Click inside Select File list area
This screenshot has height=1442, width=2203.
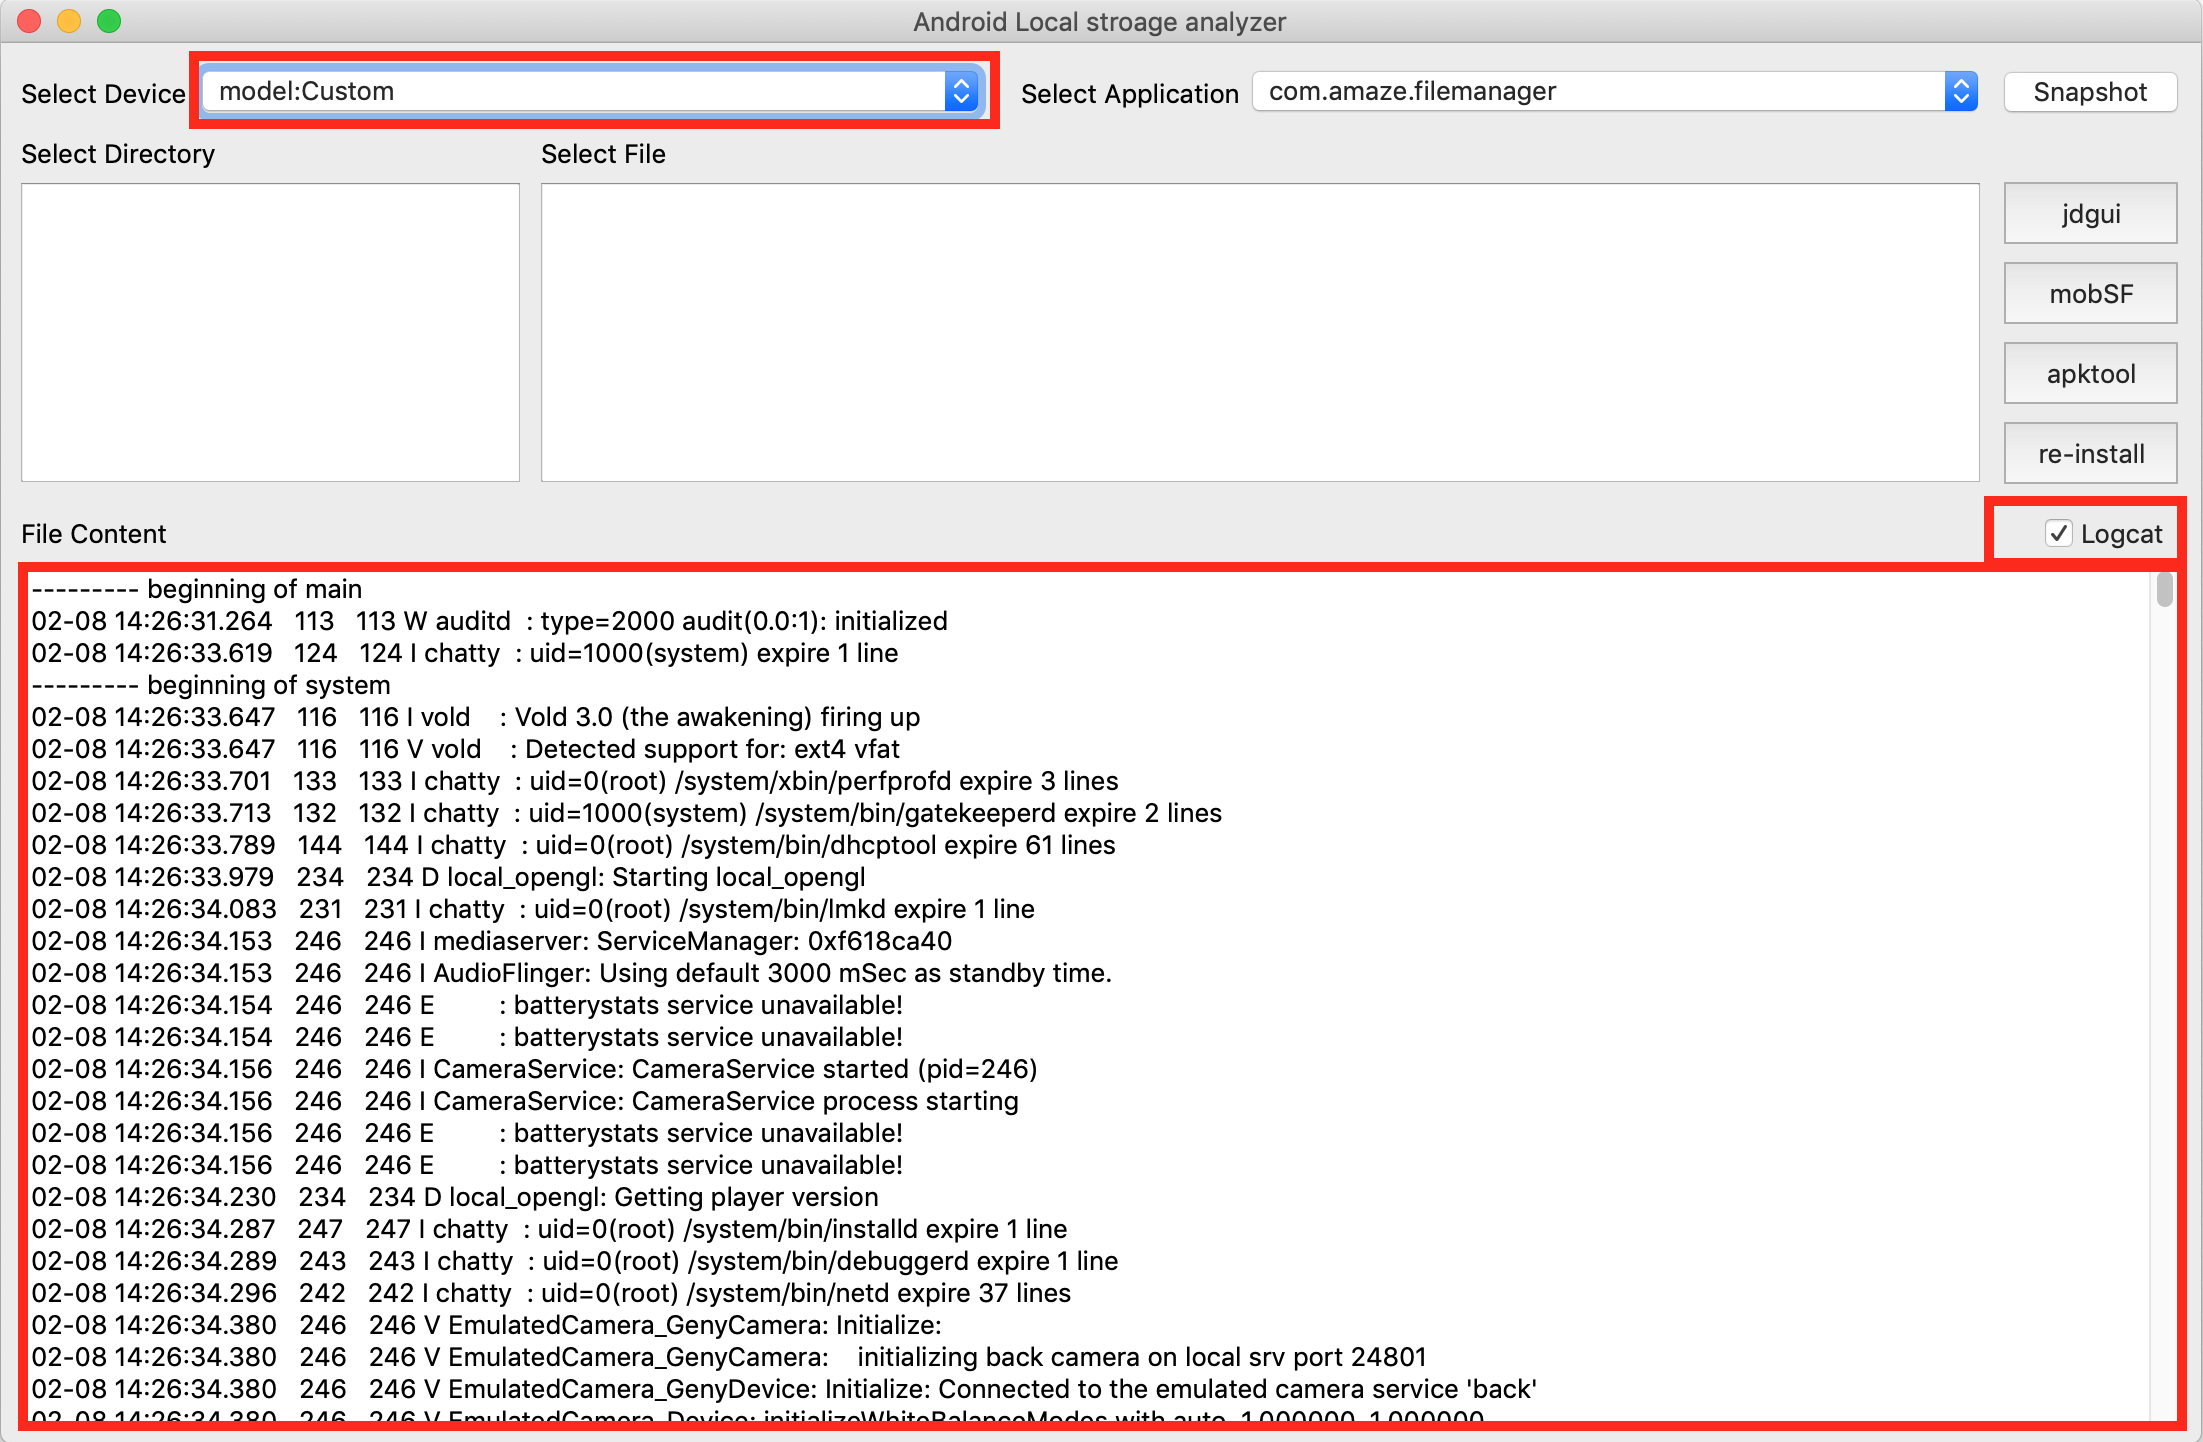pyautogui.click(x=1260, y=332)
